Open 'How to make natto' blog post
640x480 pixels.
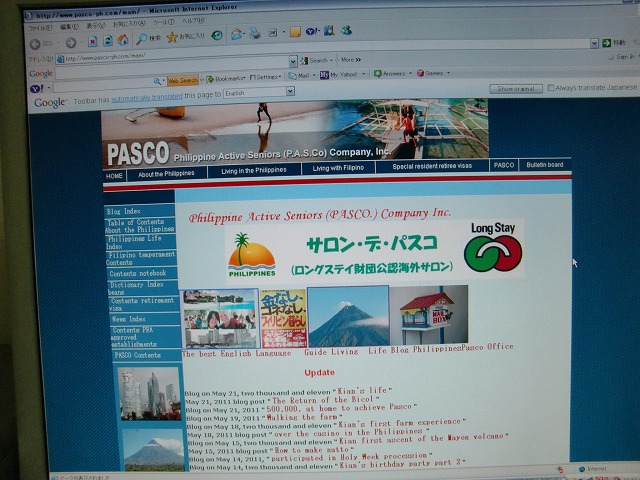[x=312, y=450]
